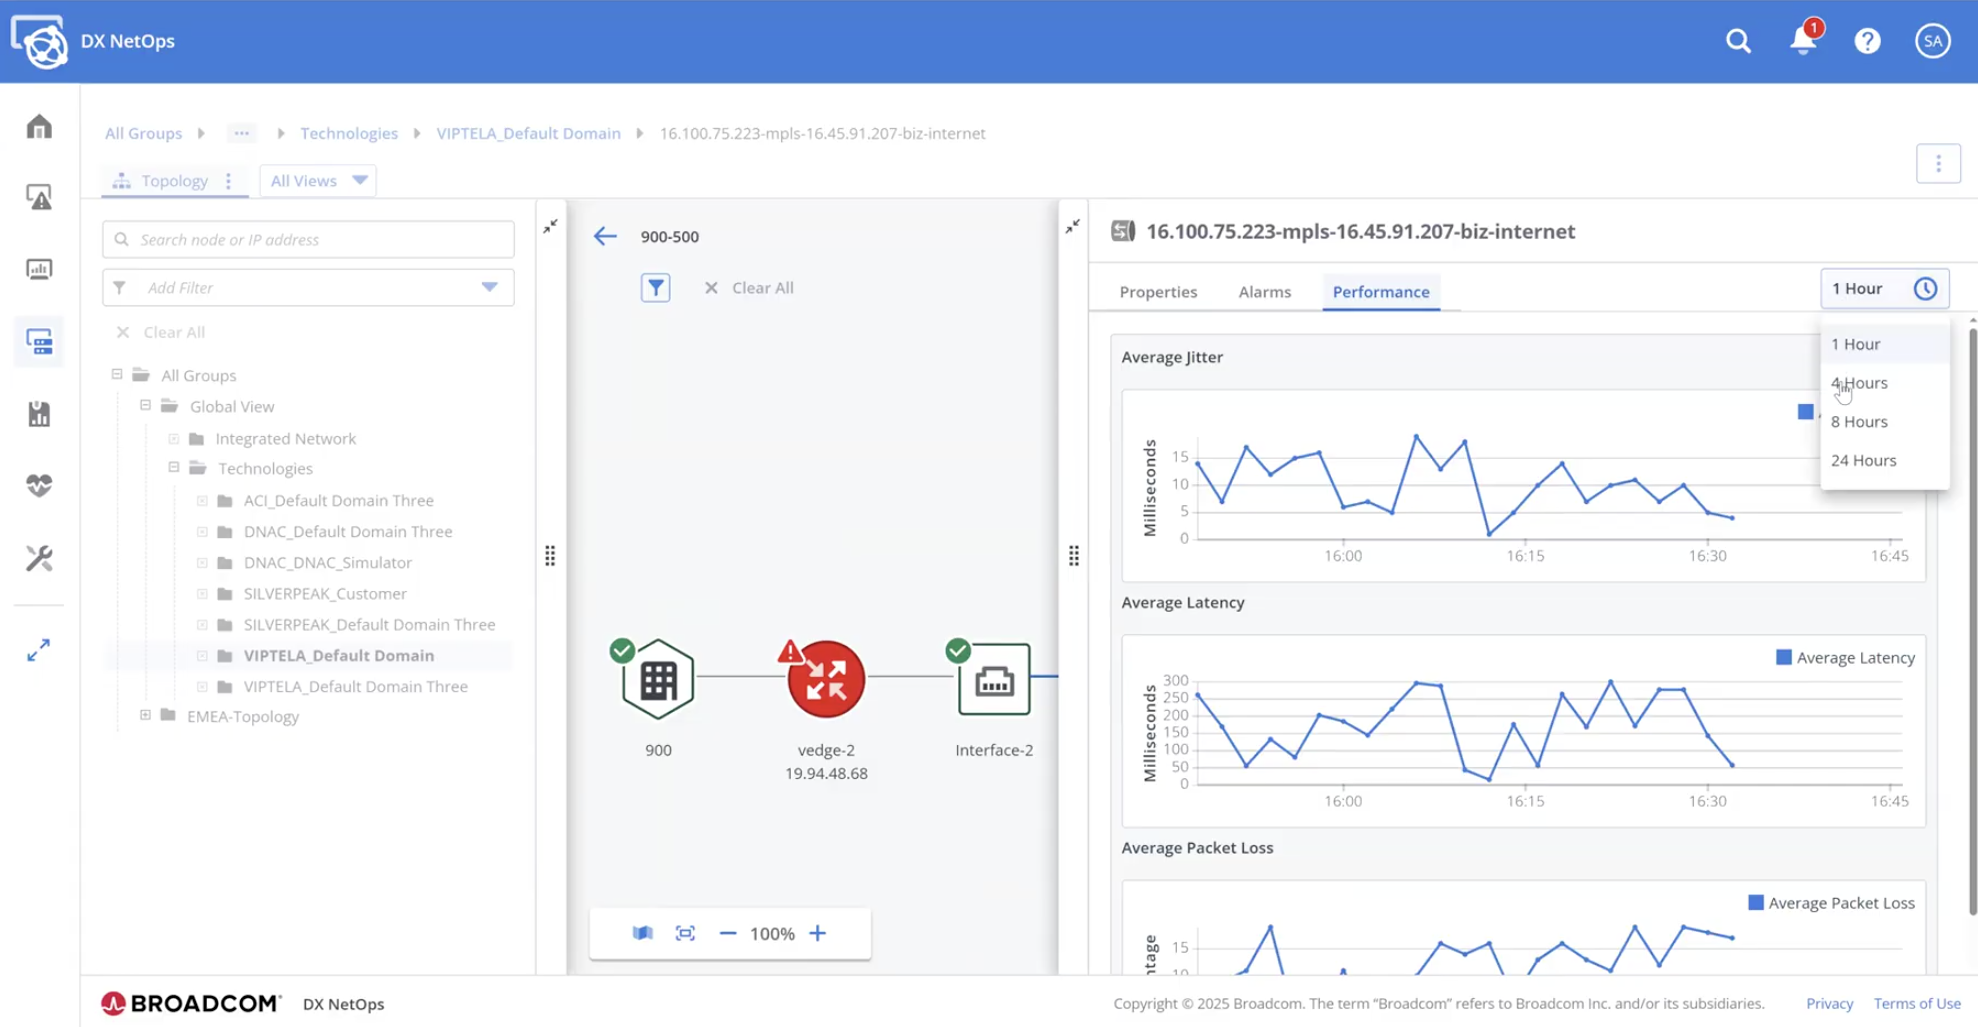Open the notifications bell with badge
Screen dimensions: 1978x1027
pos(1802,41)
